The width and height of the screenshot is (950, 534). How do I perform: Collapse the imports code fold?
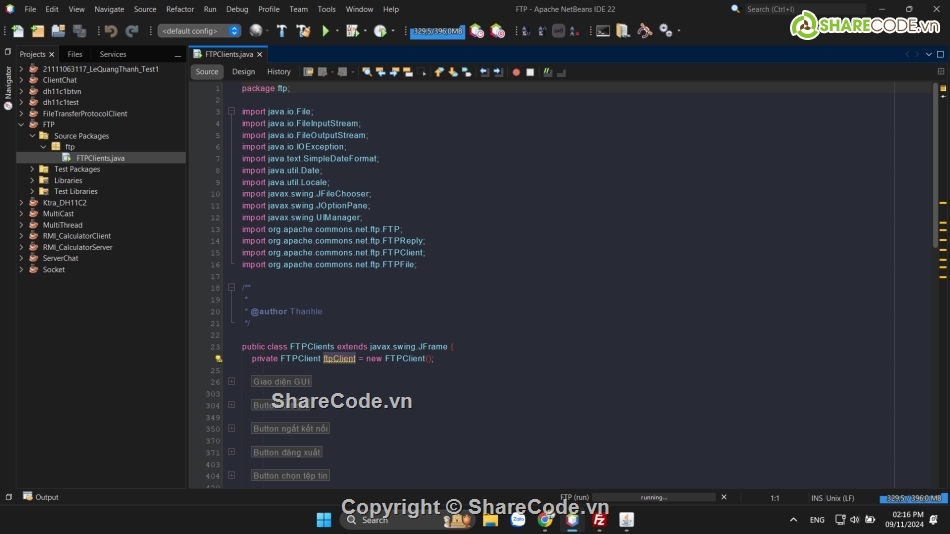pyautogui.click(x=231, y=112)
